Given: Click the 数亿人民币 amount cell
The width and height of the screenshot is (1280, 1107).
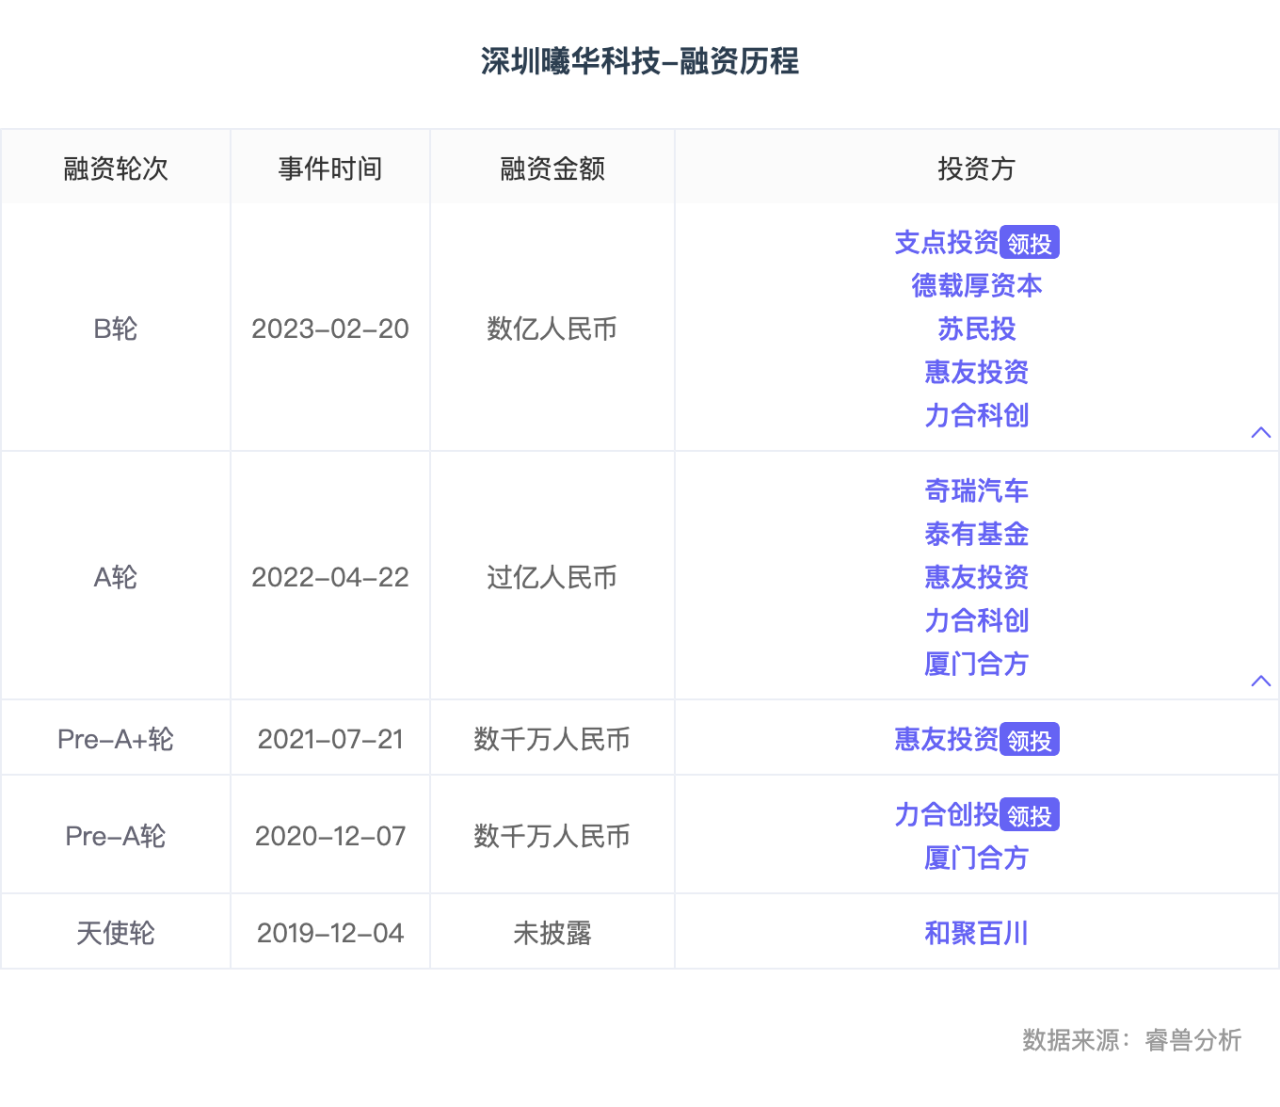Looking at the screenshot, I should (552, 329).
